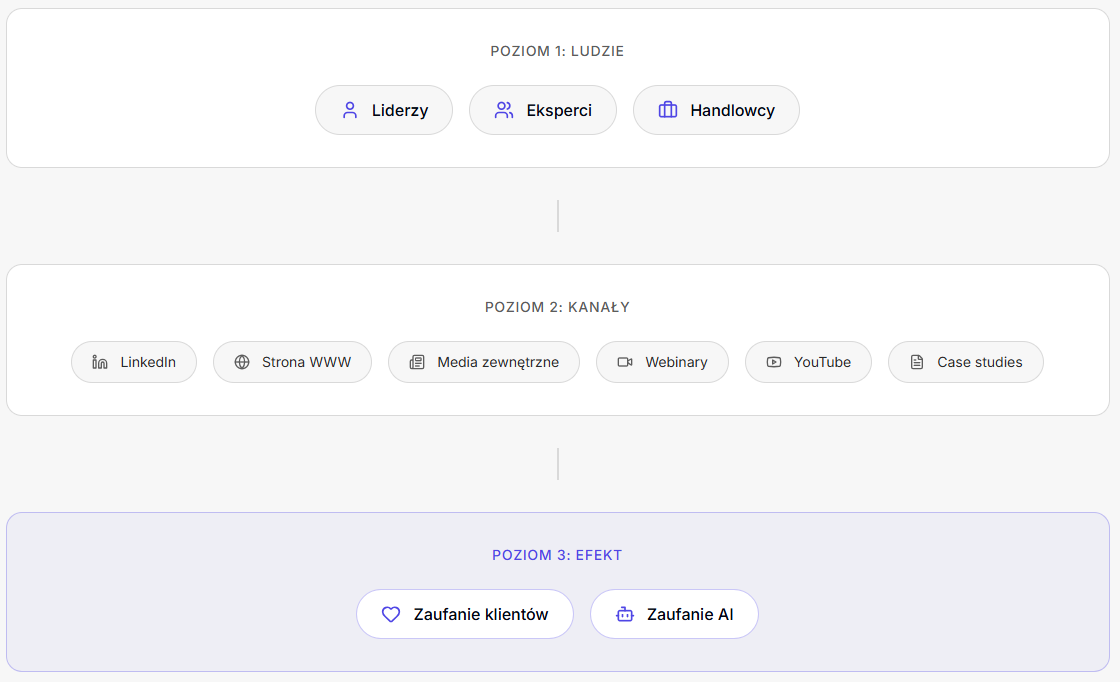Click the people icon beside Eksperci
1120x682 pixels.
[504, 110]
